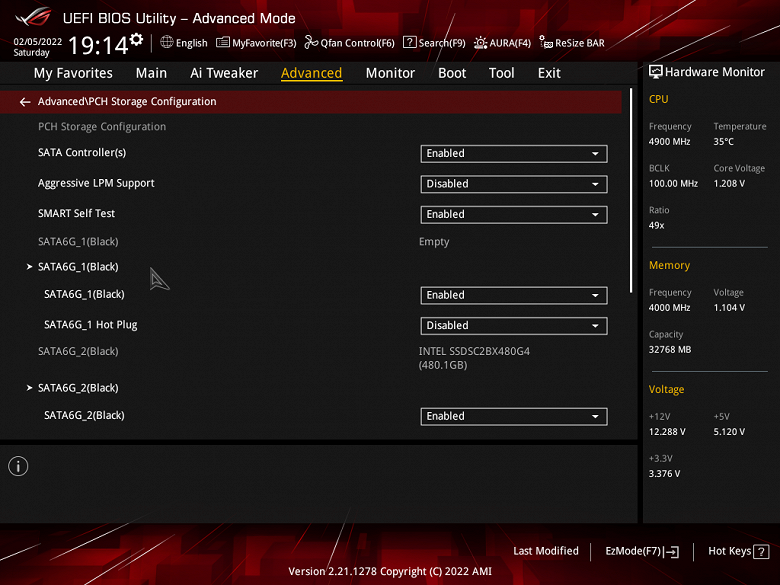Click the Voltage section heading

pyautogui.click(x=666, y=390)
